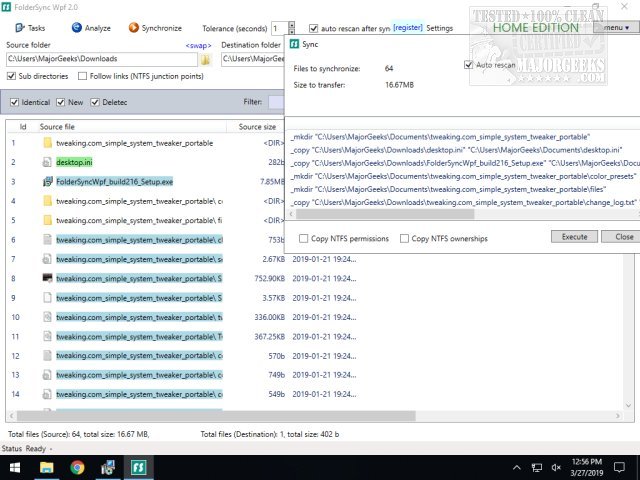Screen dimensions: 640x480
Task: Sort by Source size column header
Action: click(257, 127)
